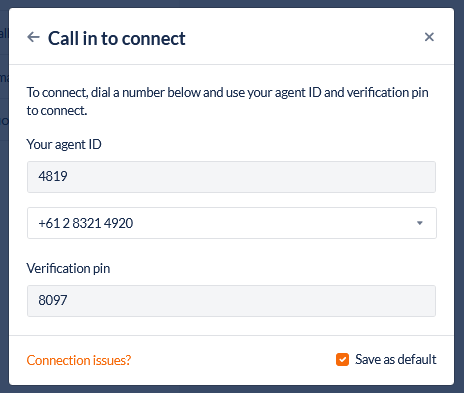This screenshot has height=393, width=464.
Task: Click the dark footer strip below the dialog
Action: (232, 389)
